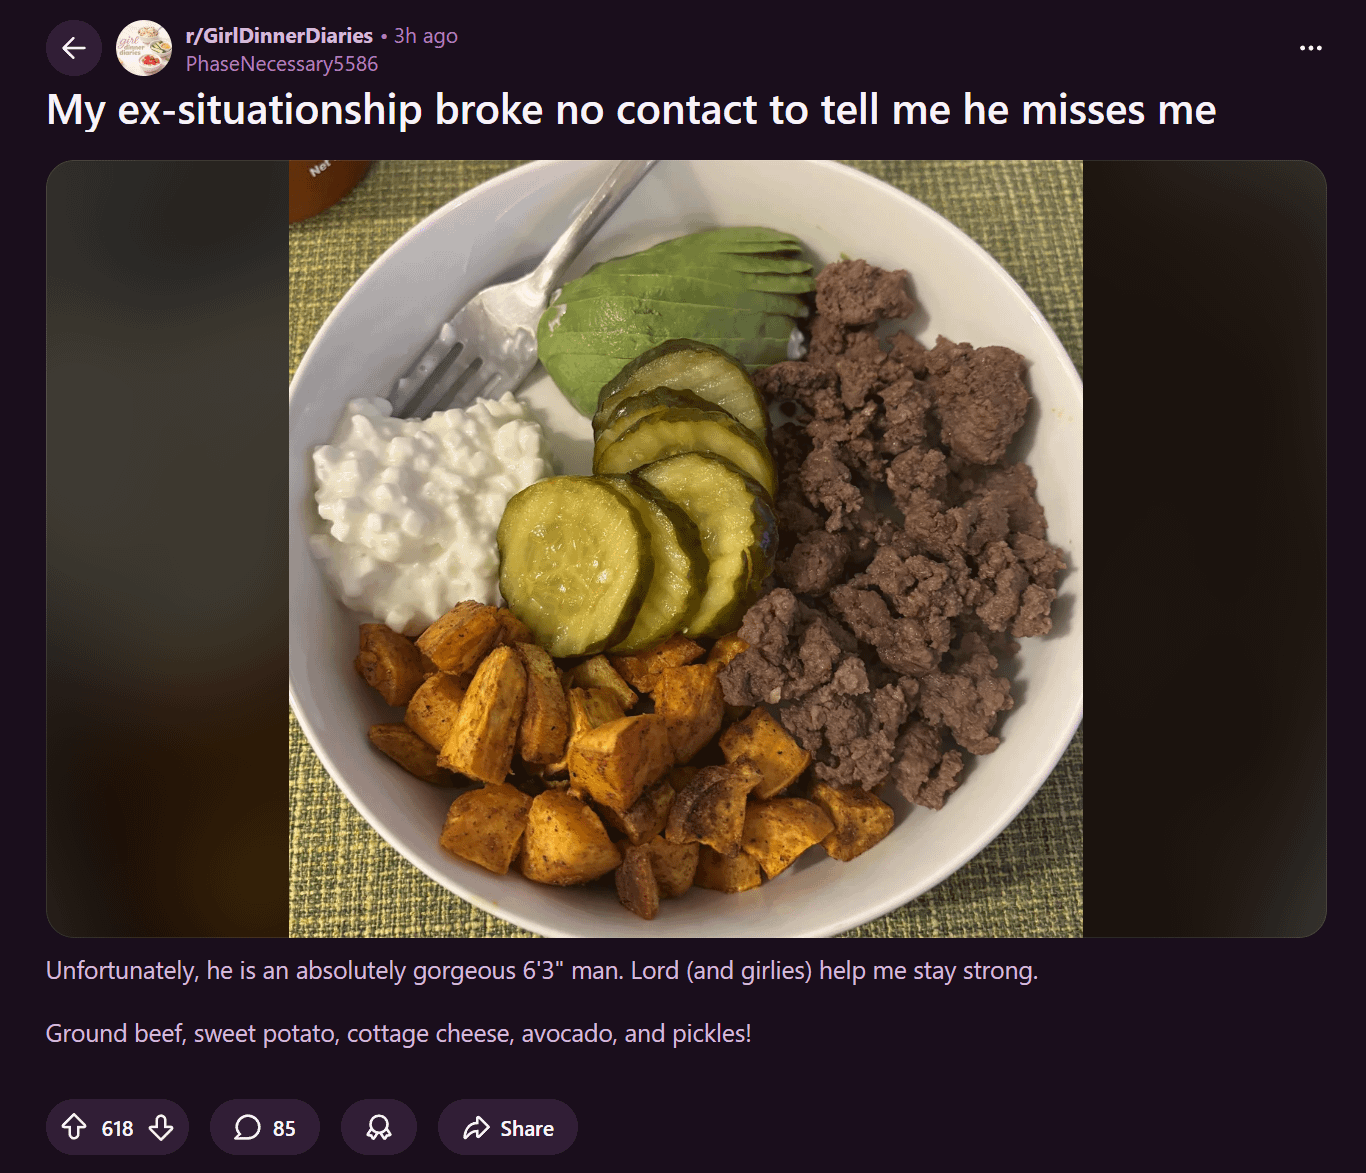The width and height of the screenshot is (1366, 1173).
Task: Open the 85 comments count
Action: pyautogui.click(x=284, y=1128)
